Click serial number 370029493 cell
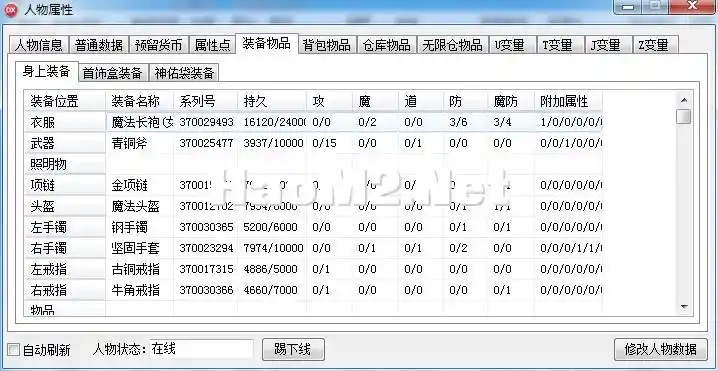718x371 pixels. 206,122
